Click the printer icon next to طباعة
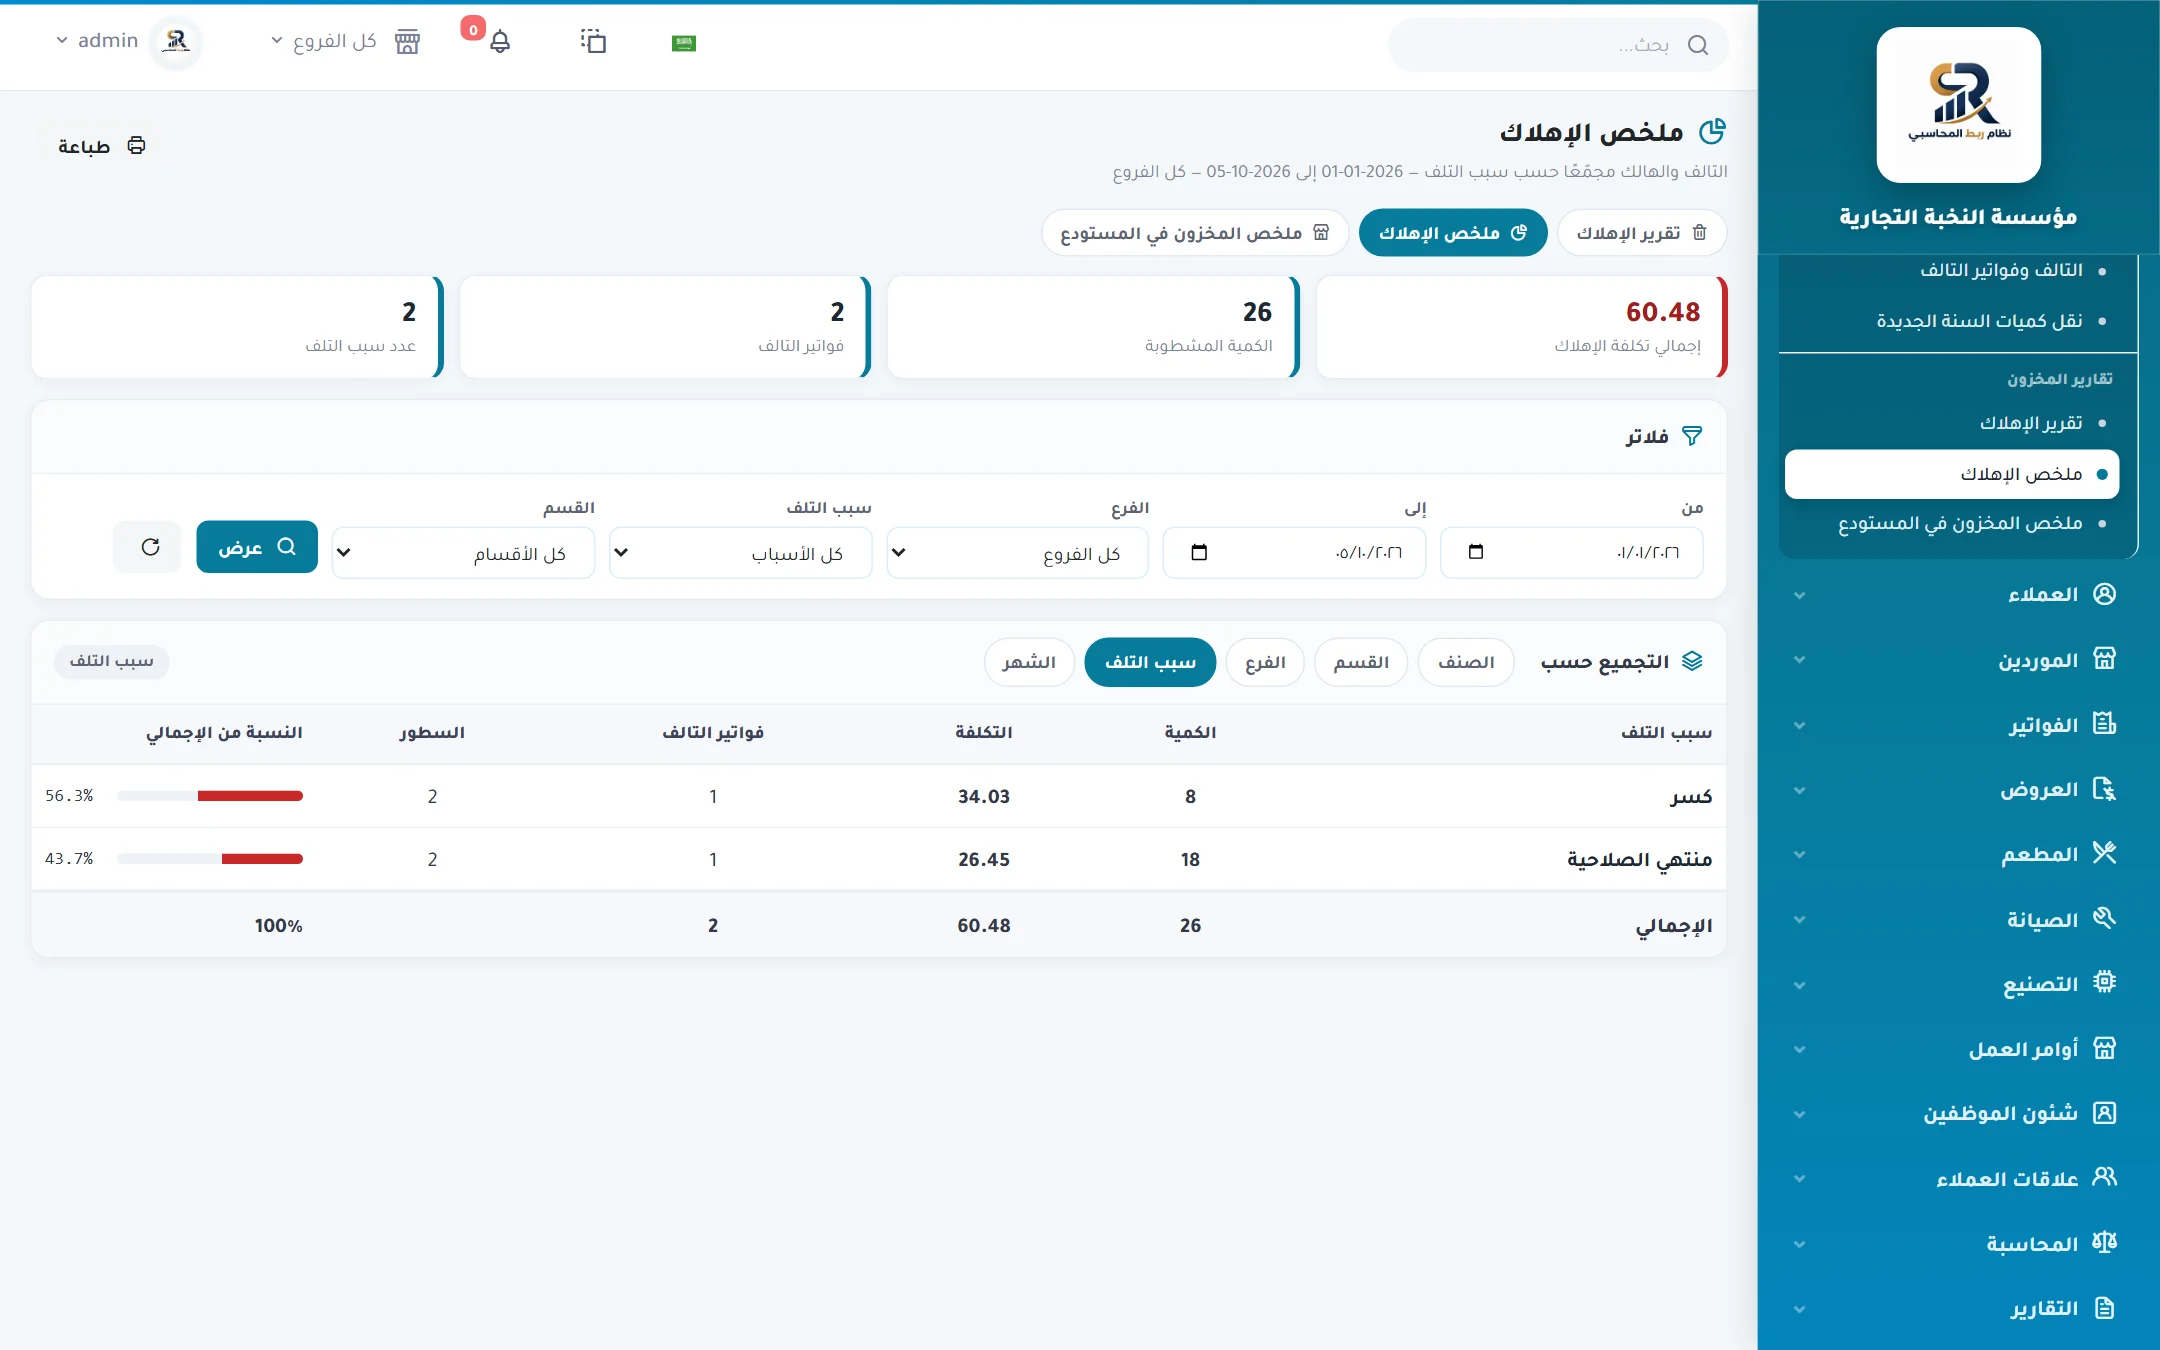2160x1350 pixels. [137, 146]
